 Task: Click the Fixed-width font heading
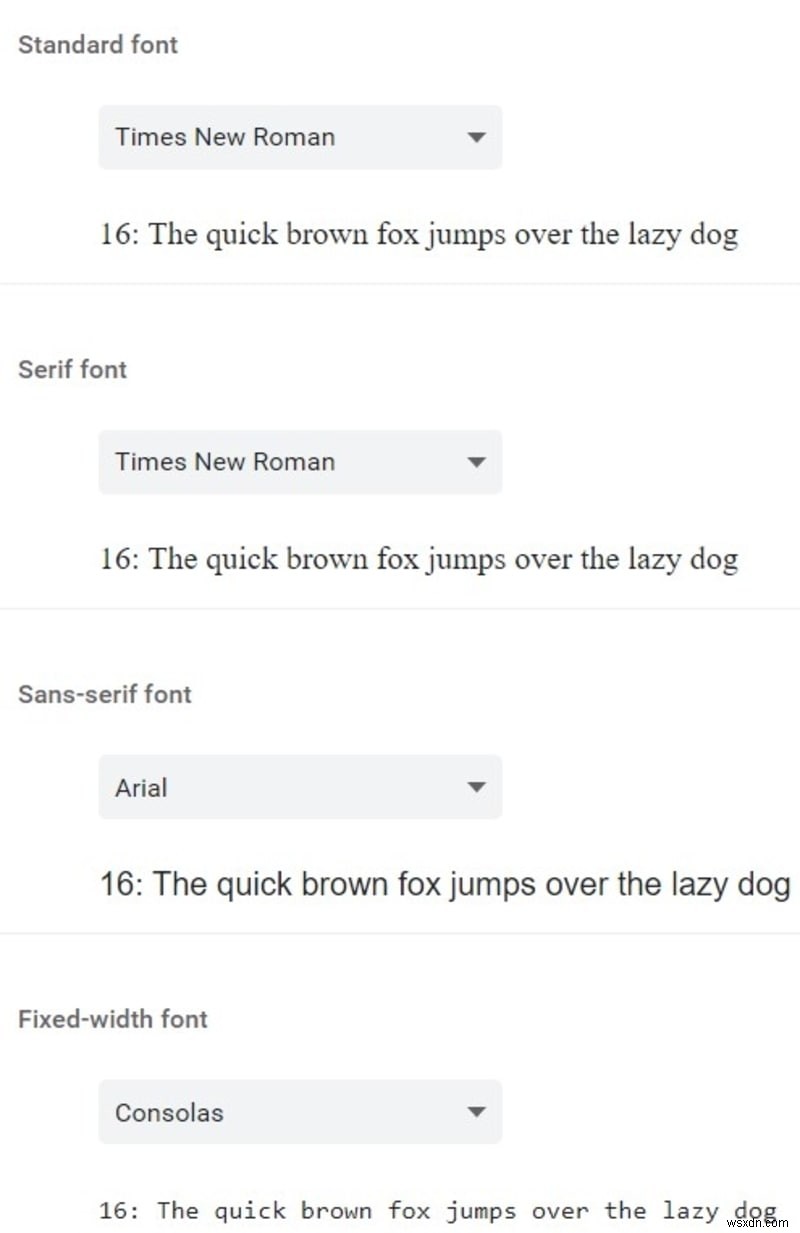click(113, 1020)
